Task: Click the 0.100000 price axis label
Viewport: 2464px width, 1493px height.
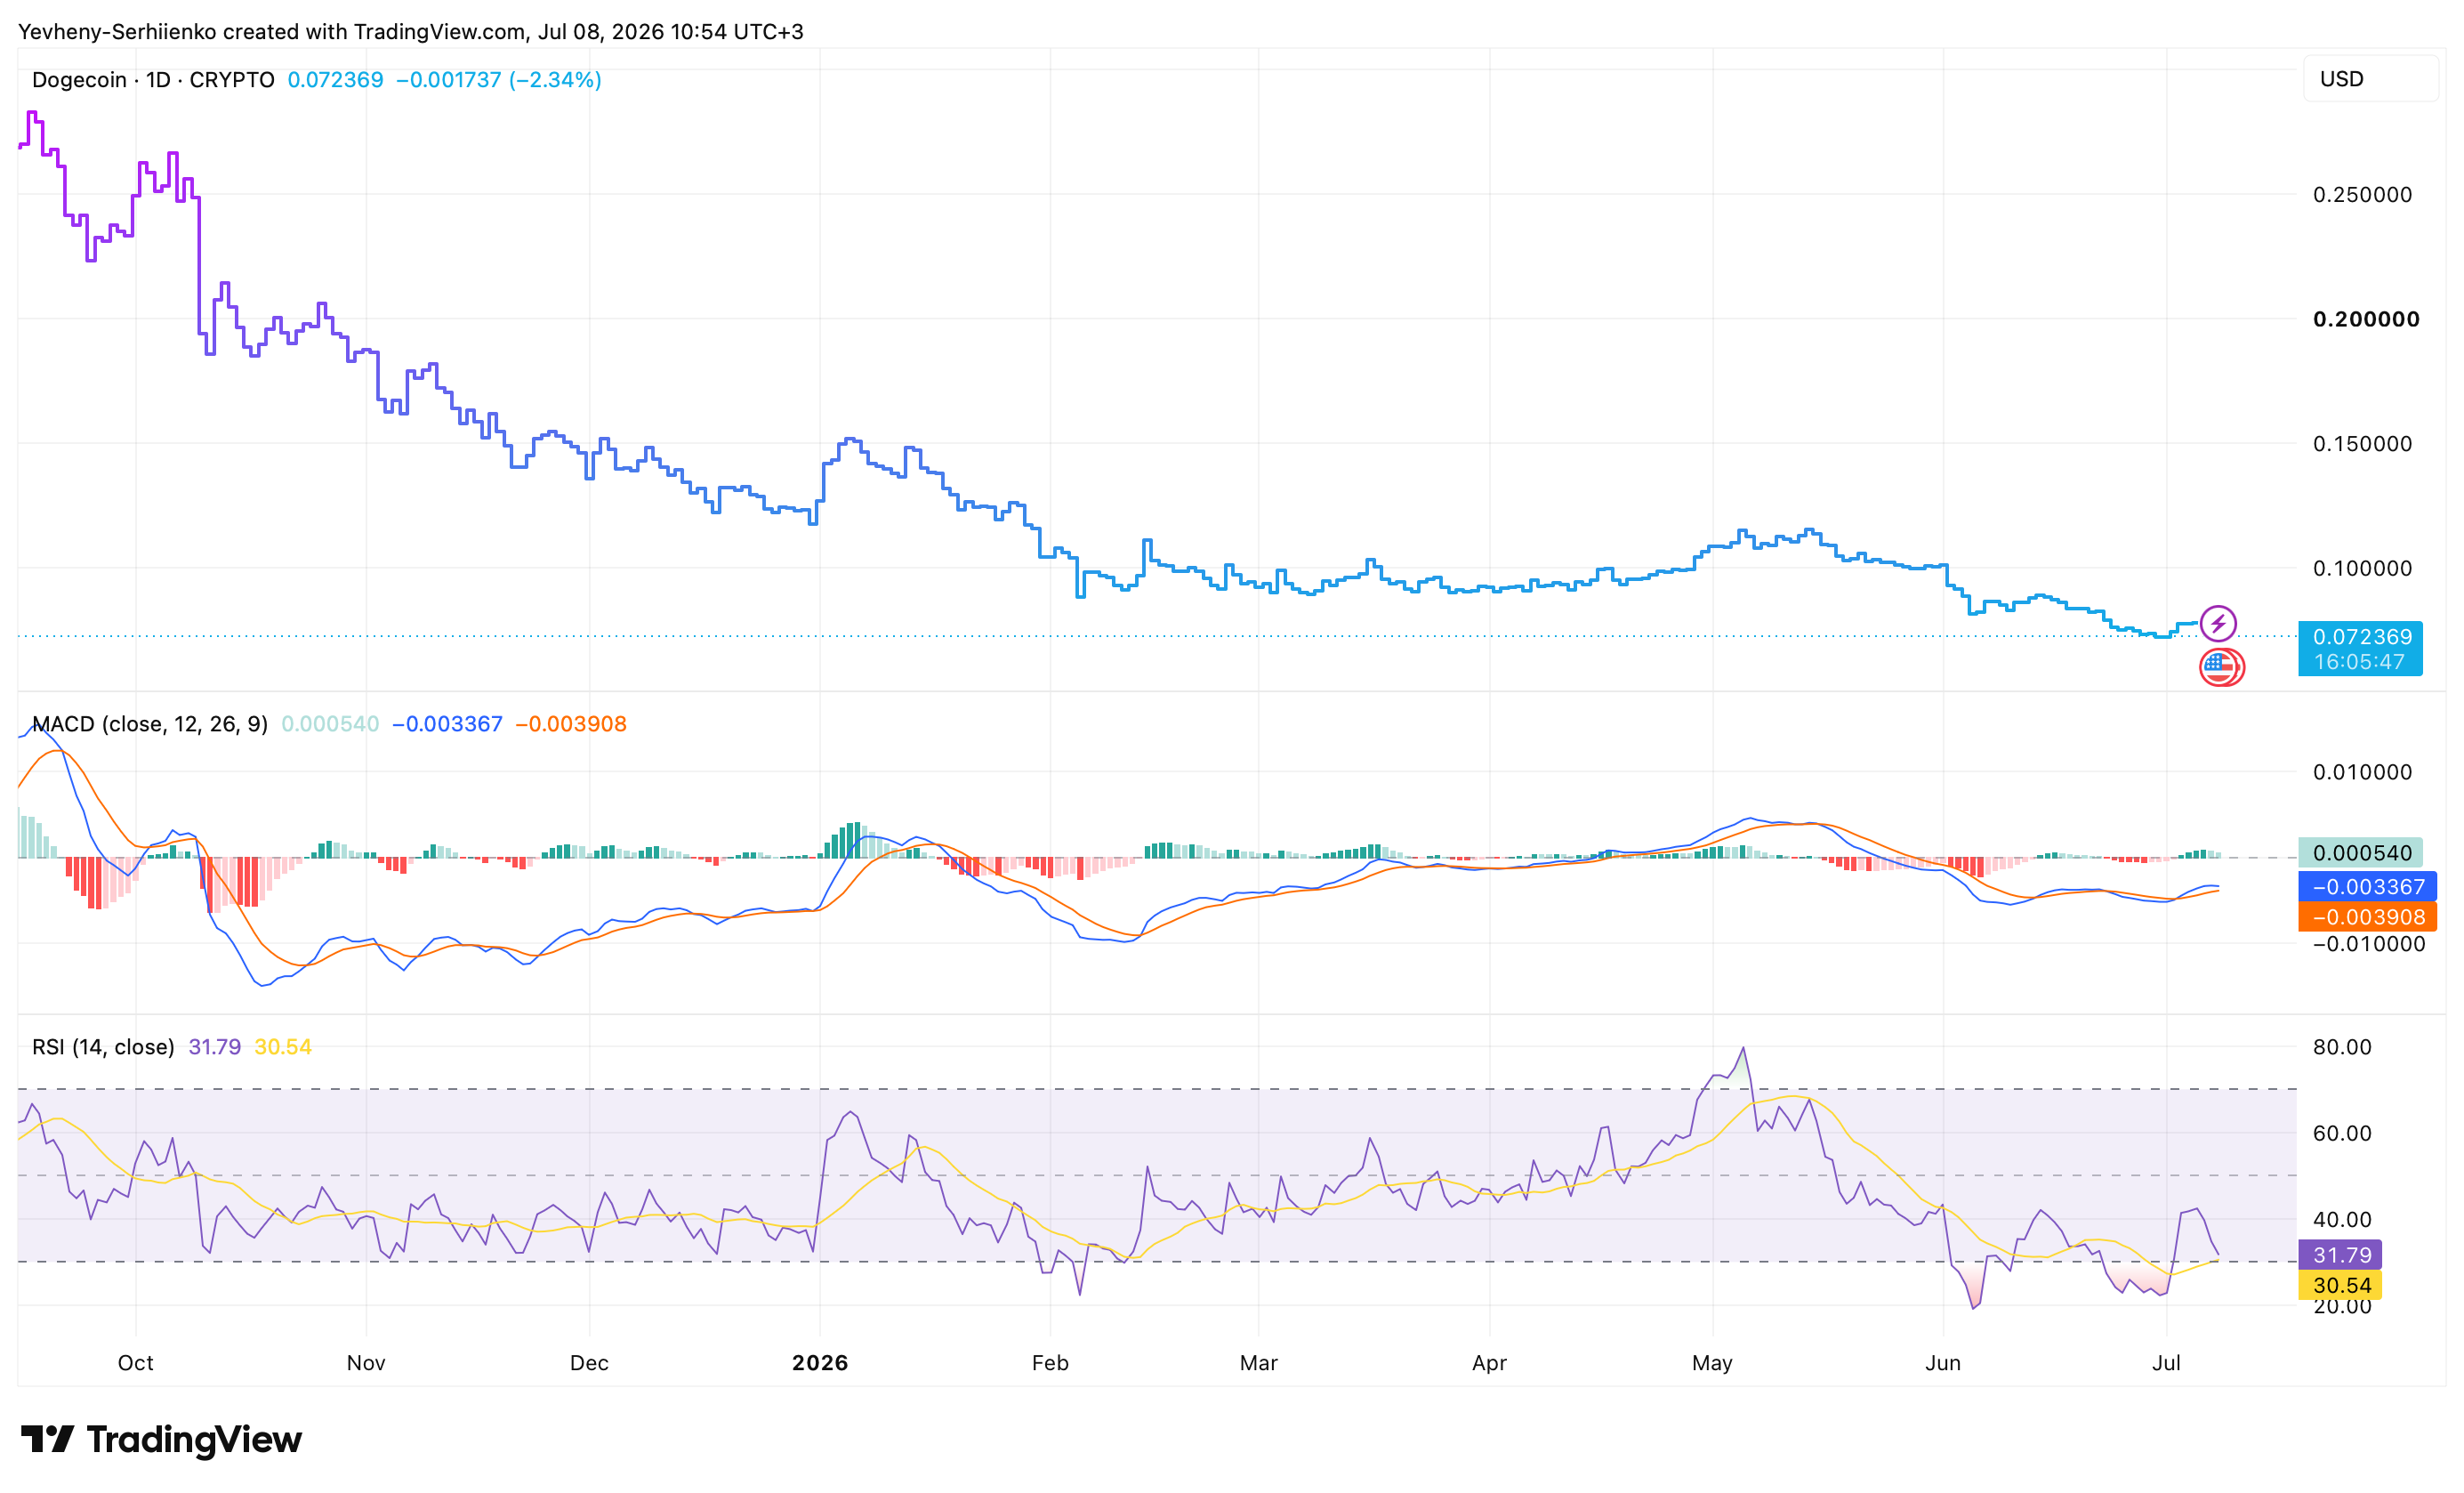Action: coord(2362,568)
